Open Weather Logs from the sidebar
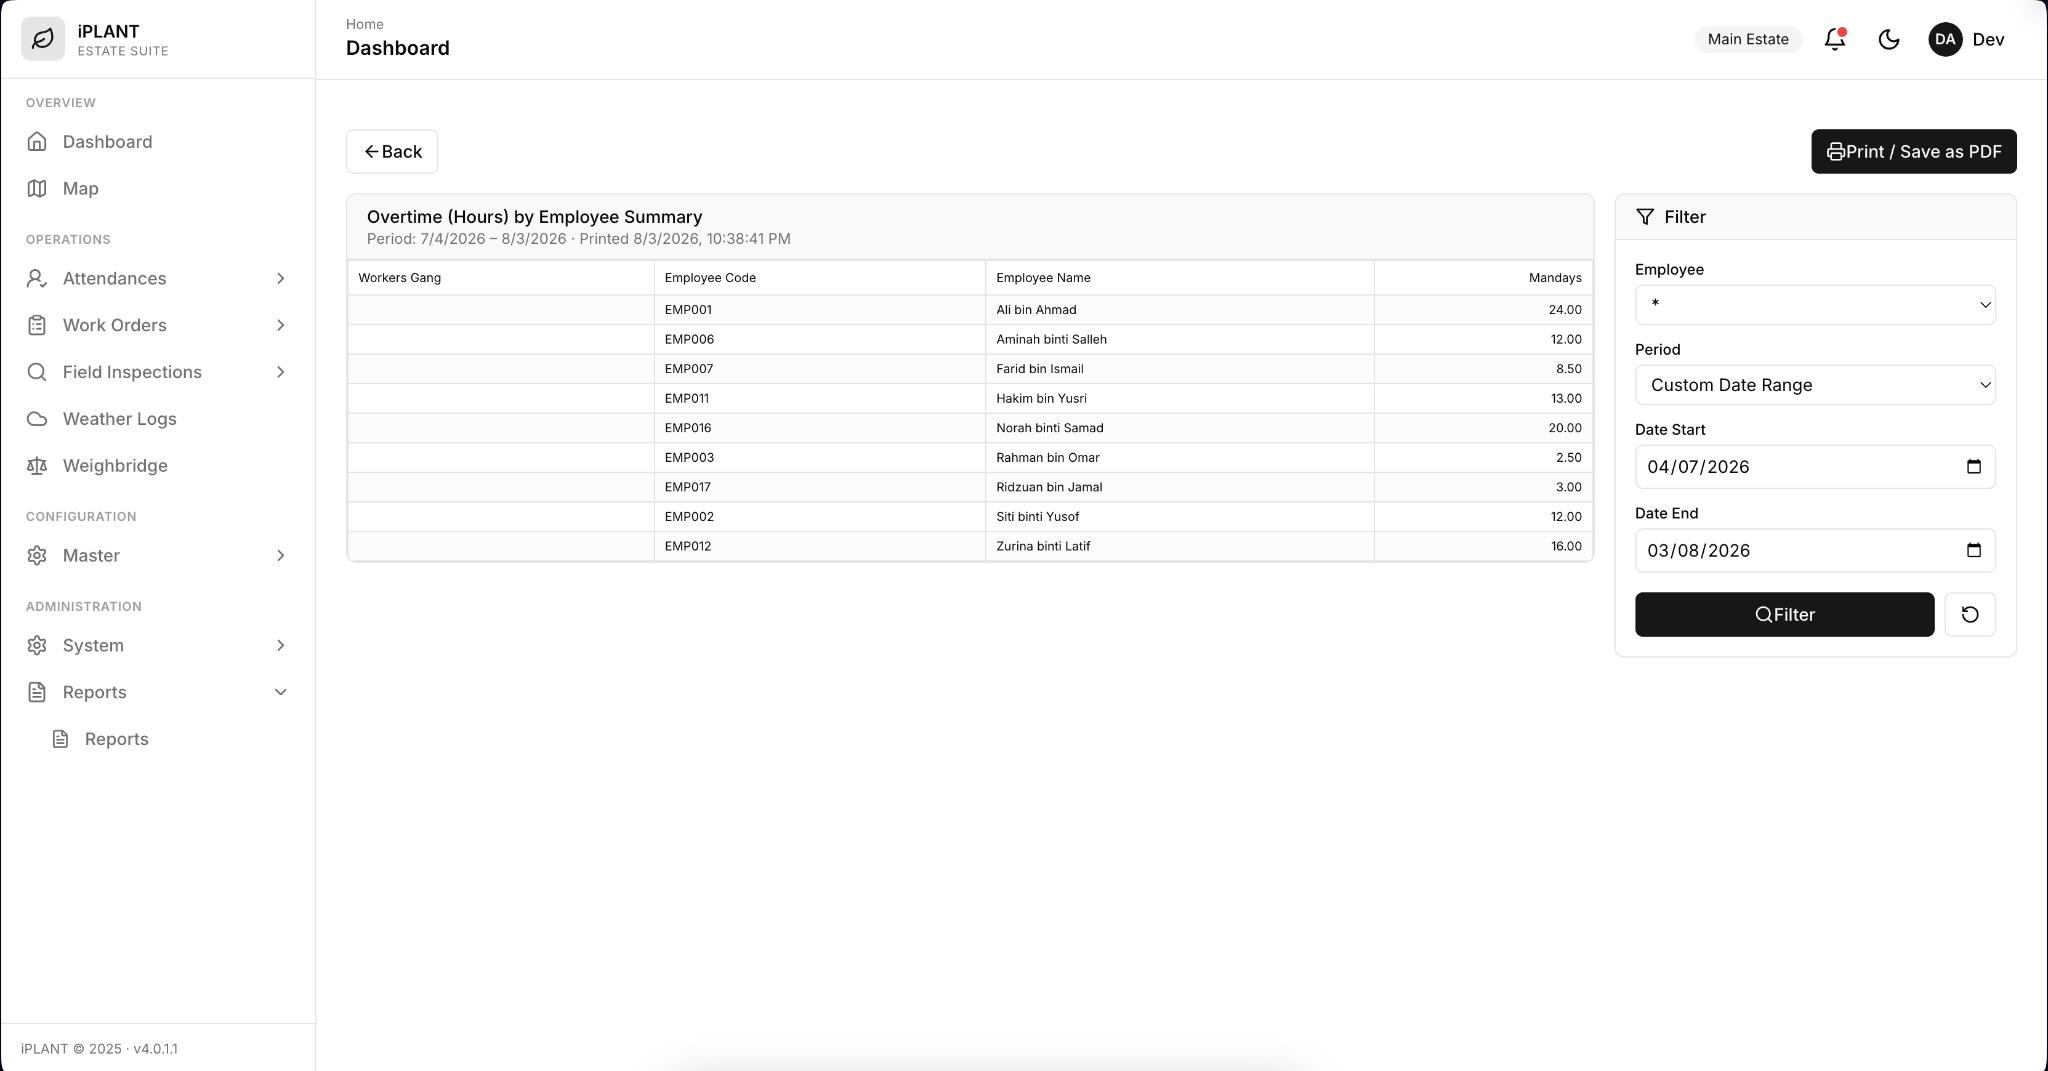Image resolution: width=2048 pixels, height=1071 pixels. point(157,419)
